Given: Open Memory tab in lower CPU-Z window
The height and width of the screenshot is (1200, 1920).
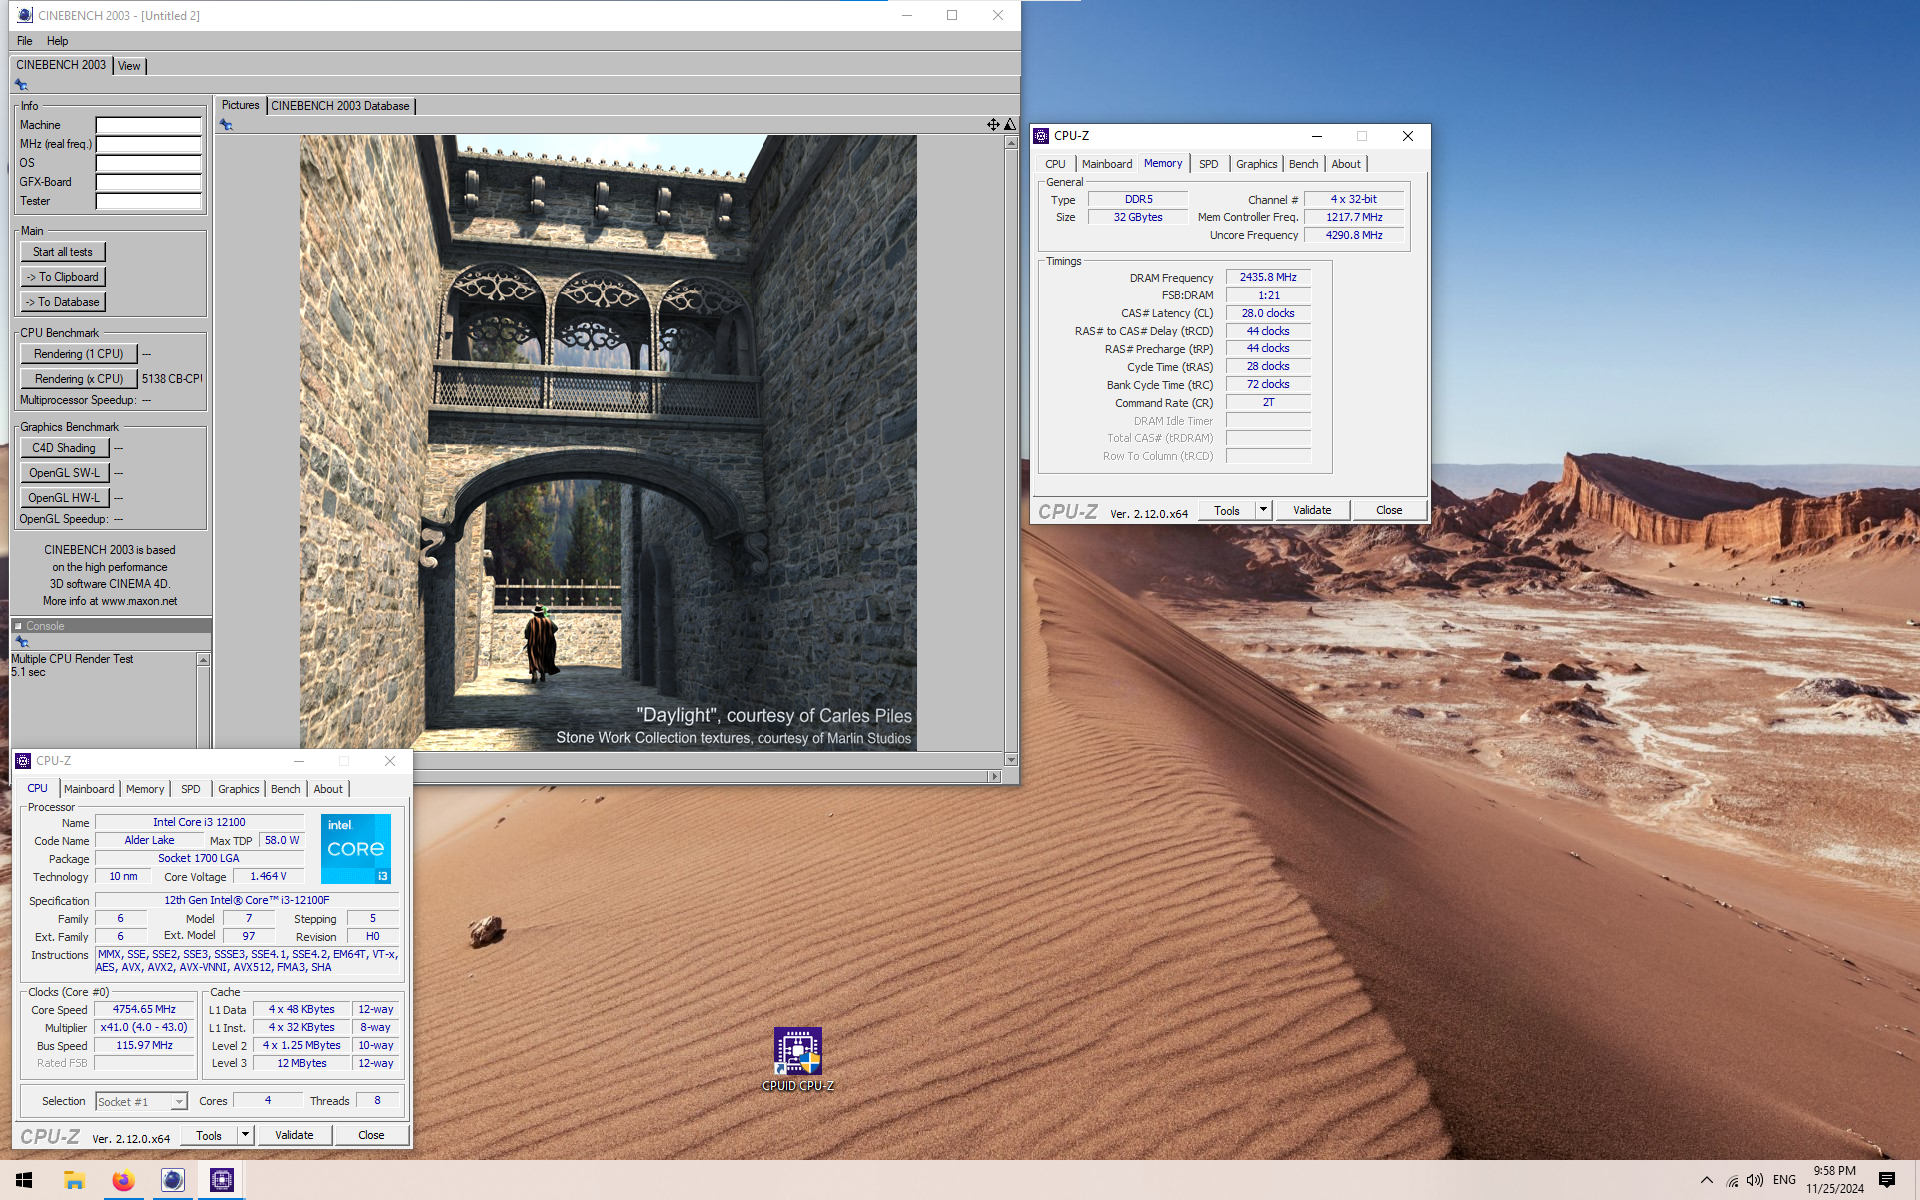Looking at the screenshot, I should 145,789.
